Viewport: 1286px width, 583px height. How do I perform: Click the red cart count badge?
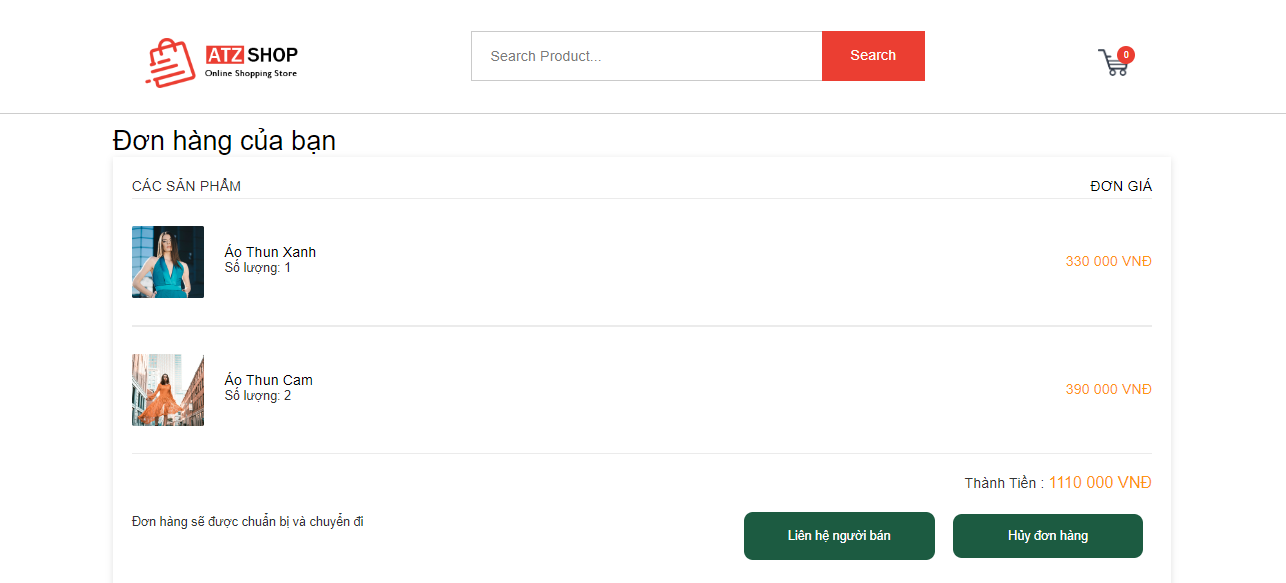(1126, 55)
